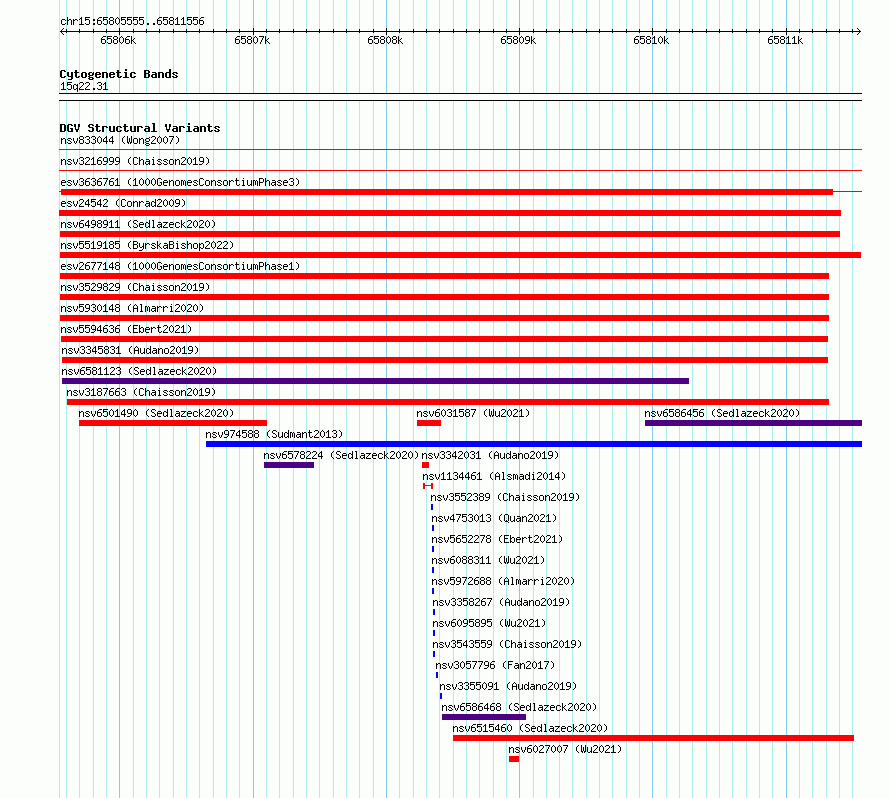Click nsv6088311 (Wu2021) label
The width and height of the screenshot is (890, 798).
[x=488, y=560]
